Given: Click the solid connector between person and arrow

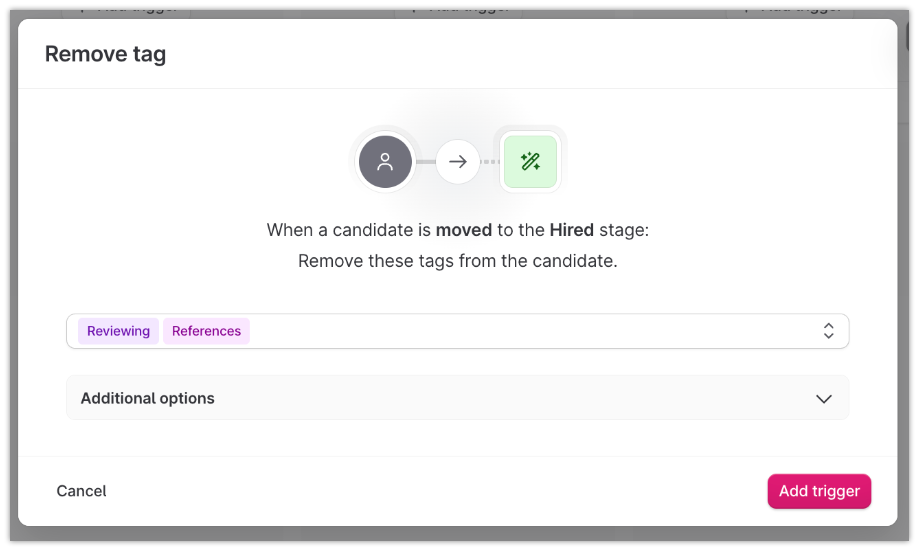Looking at the screenshot, I should [425, 162].
